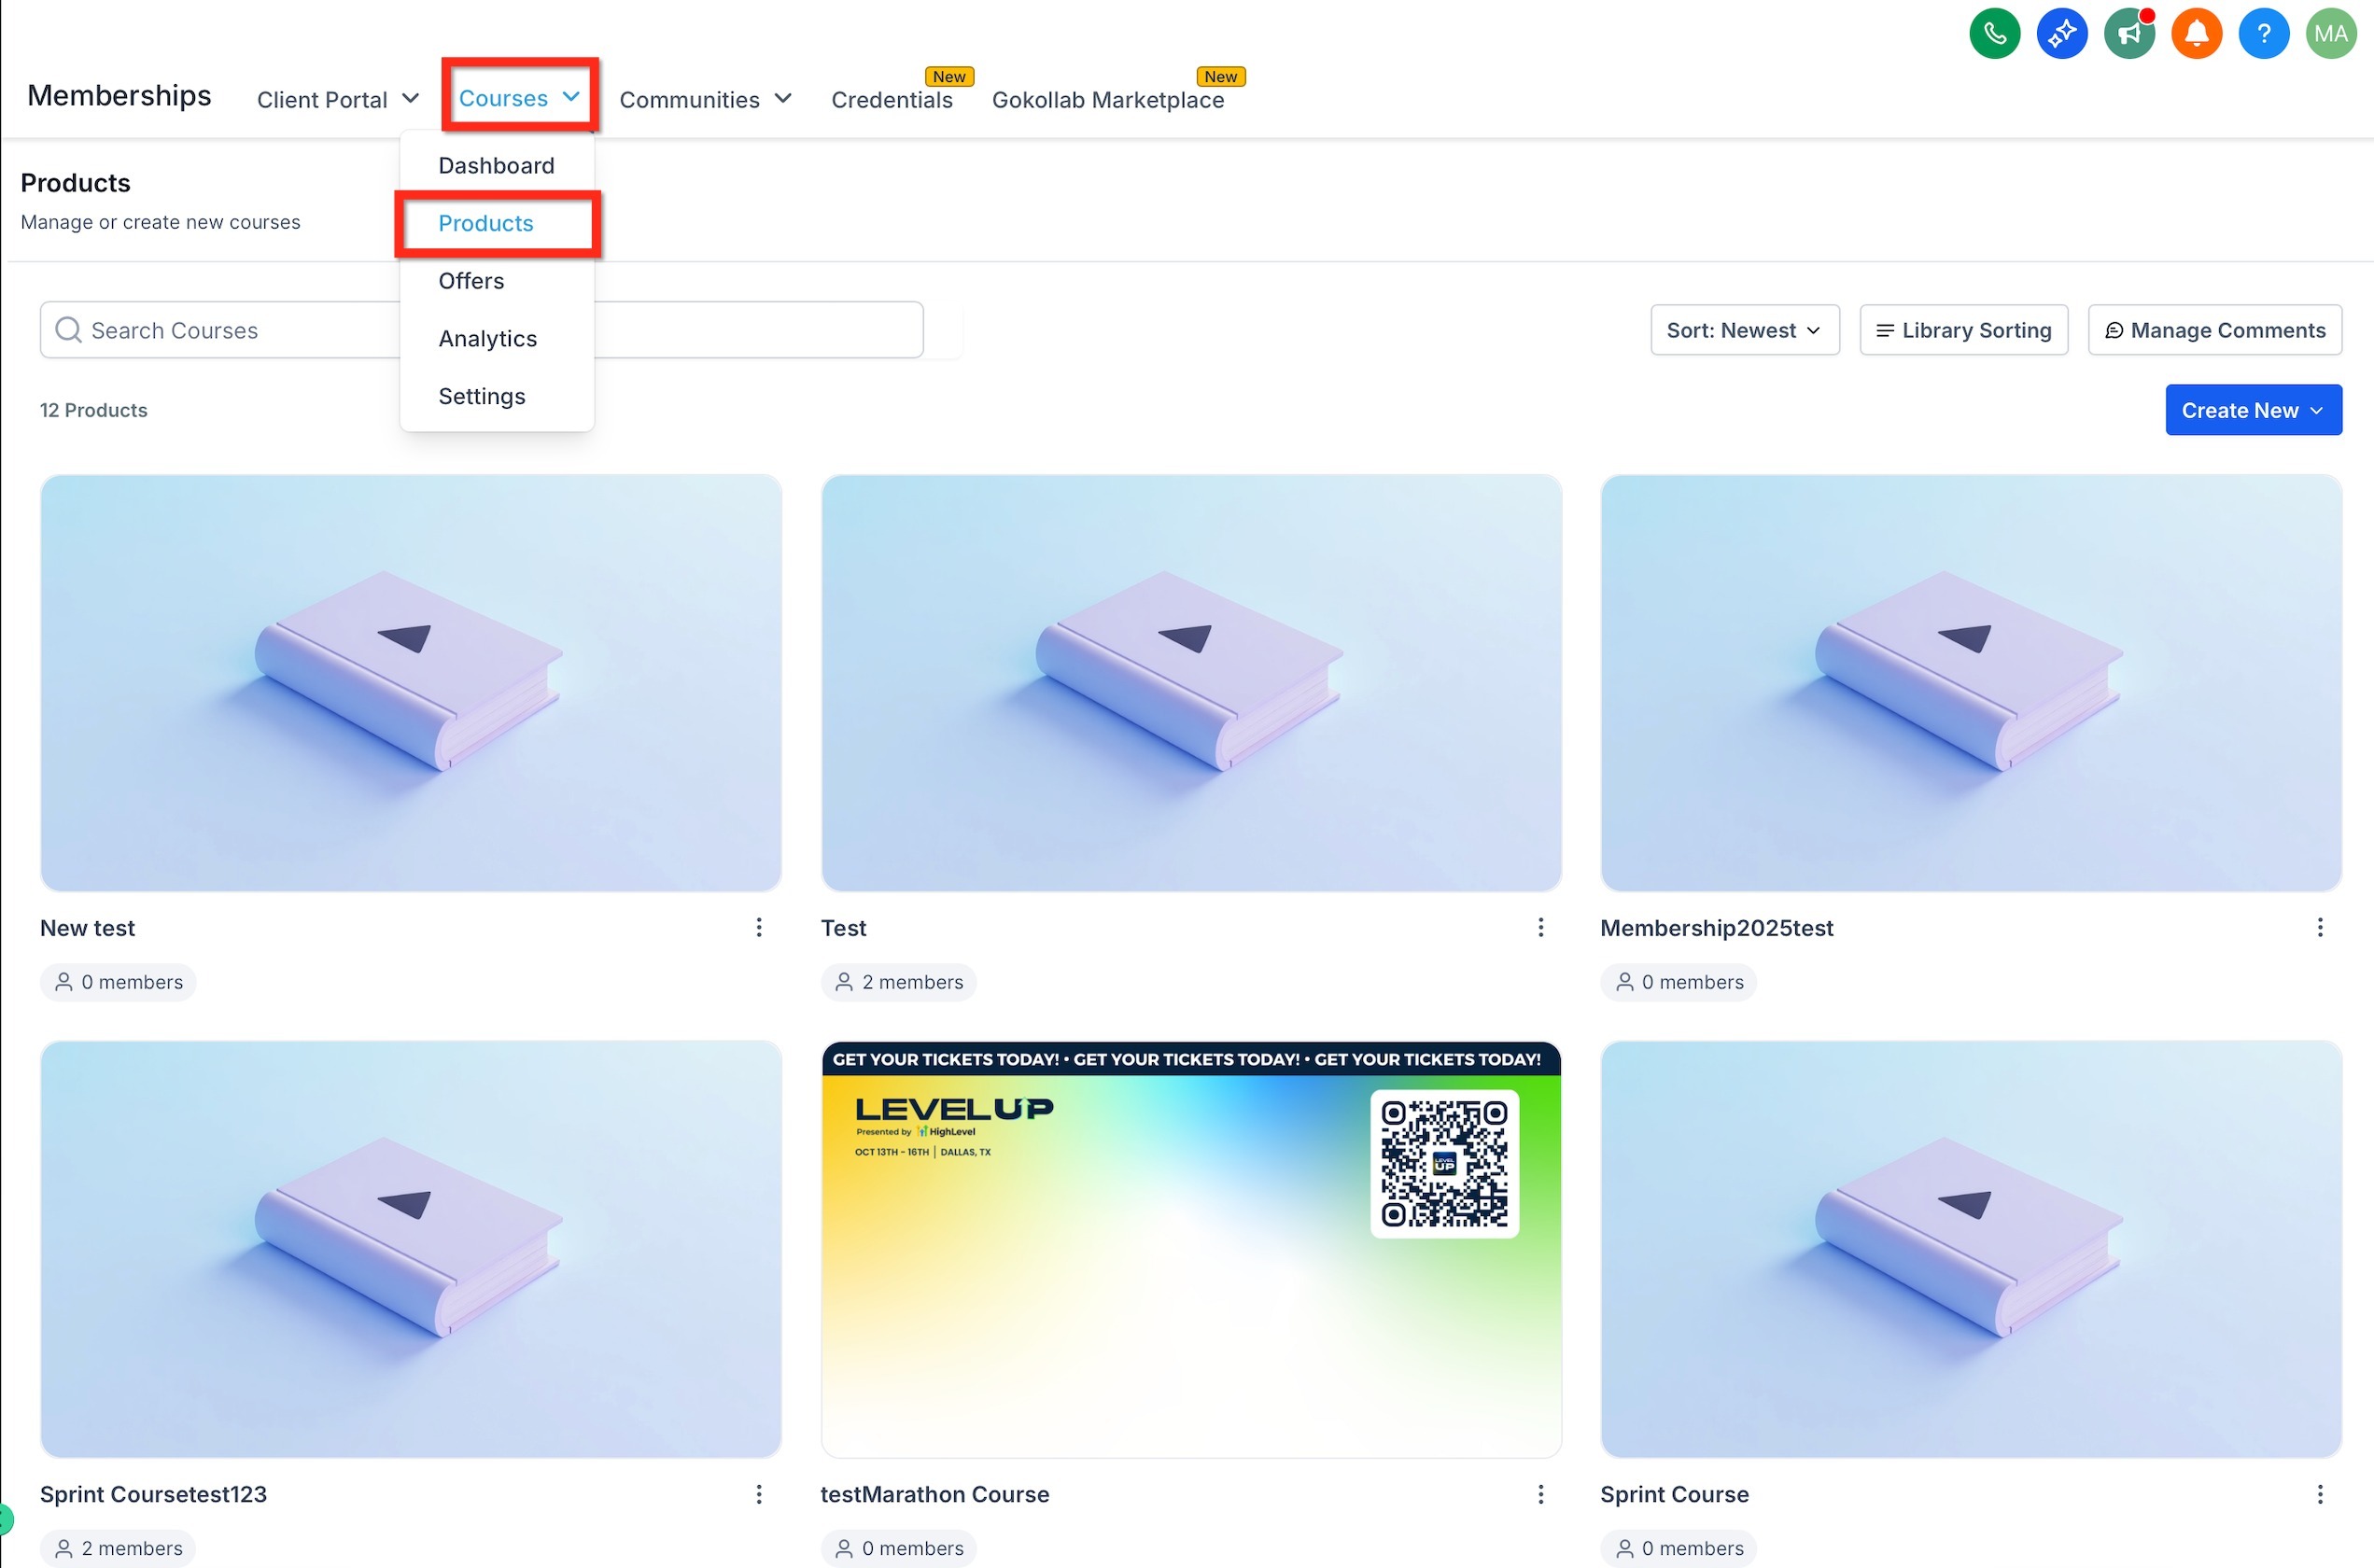
Task: Open the Gokollab Marketplace tab
Action: tap(1107, 99)
